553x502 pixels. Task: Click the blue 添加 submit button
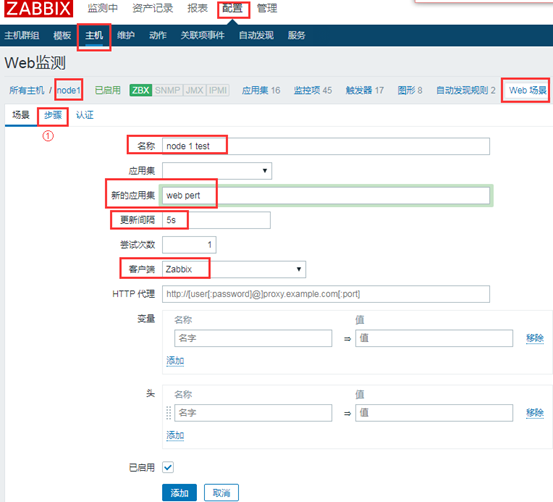[x=179, y=492]
